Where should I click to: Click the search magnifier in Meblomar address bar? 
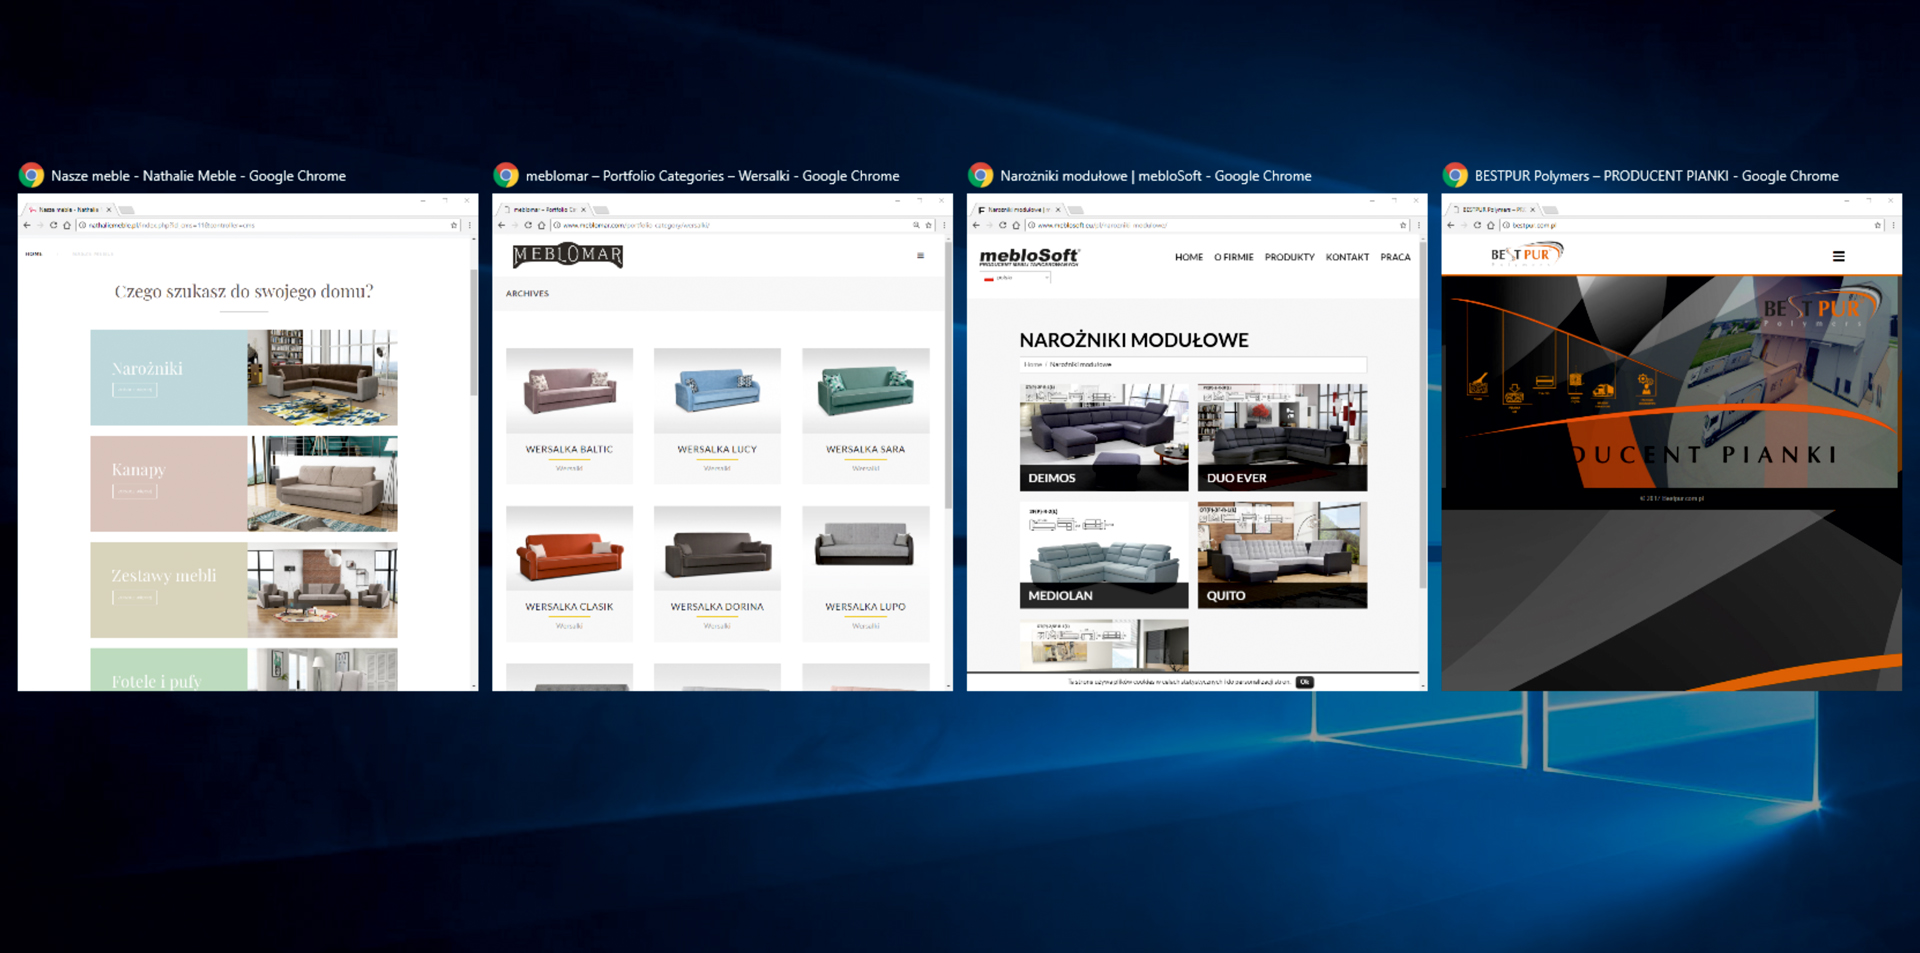click(x=916, y=225)
